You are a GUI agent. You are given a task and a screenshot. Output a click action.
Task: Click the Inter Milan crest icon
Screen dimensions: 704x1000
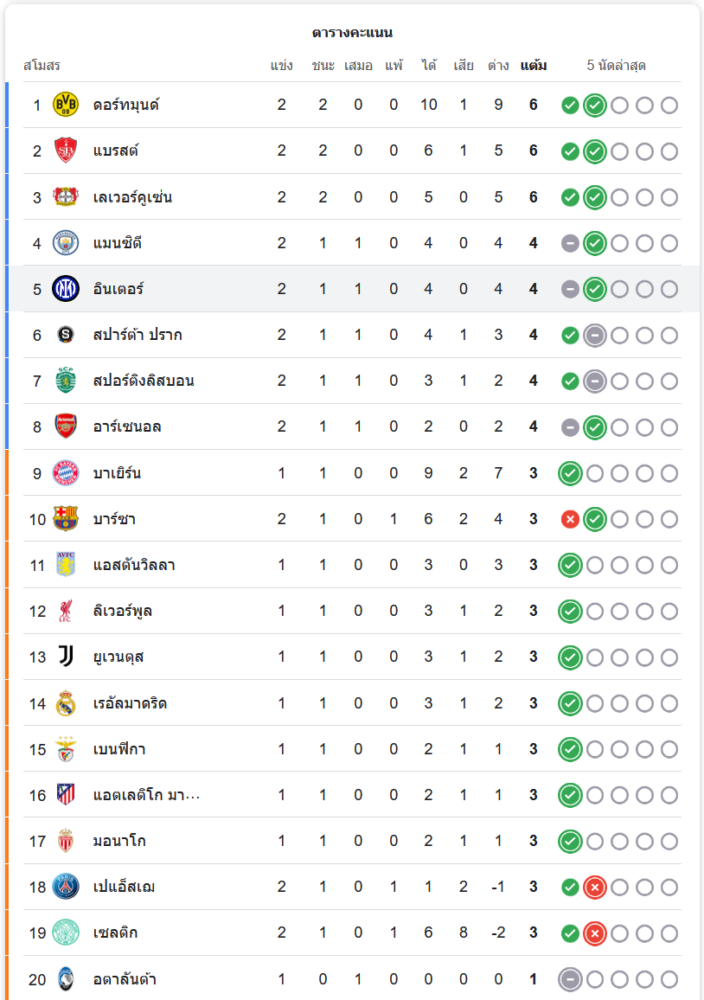pos(65,289)
